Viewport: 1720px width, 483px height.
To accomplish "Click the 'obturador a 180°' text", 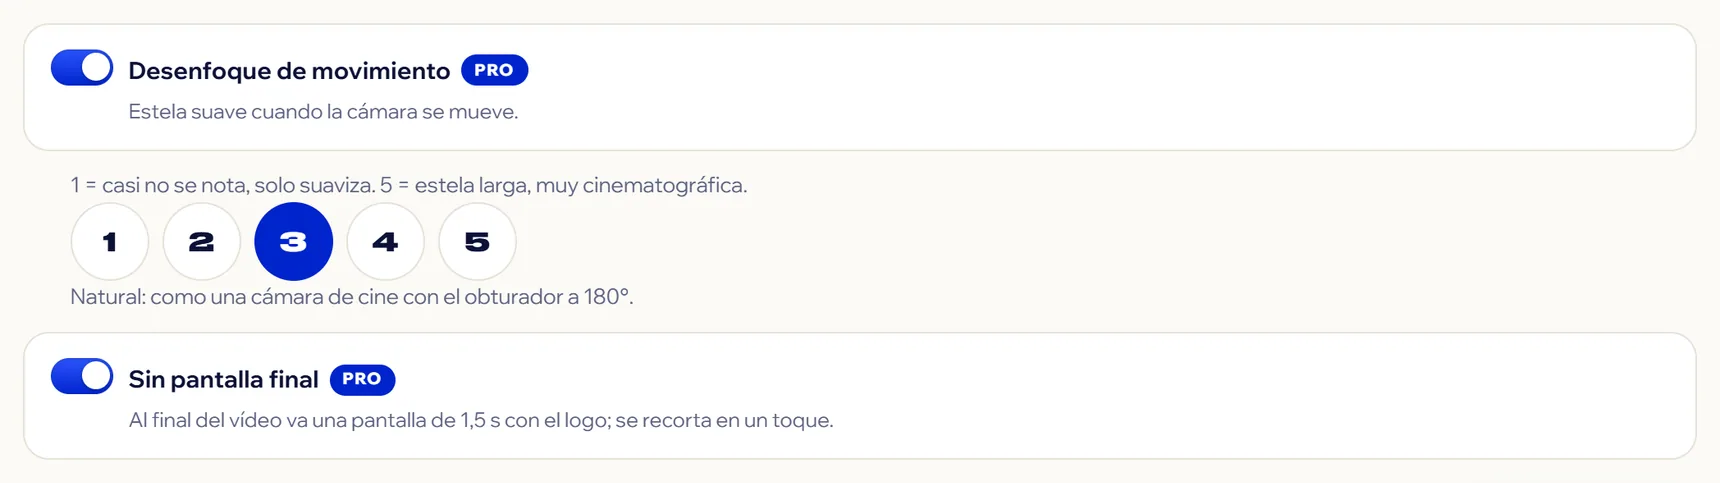I will (549, 297).
